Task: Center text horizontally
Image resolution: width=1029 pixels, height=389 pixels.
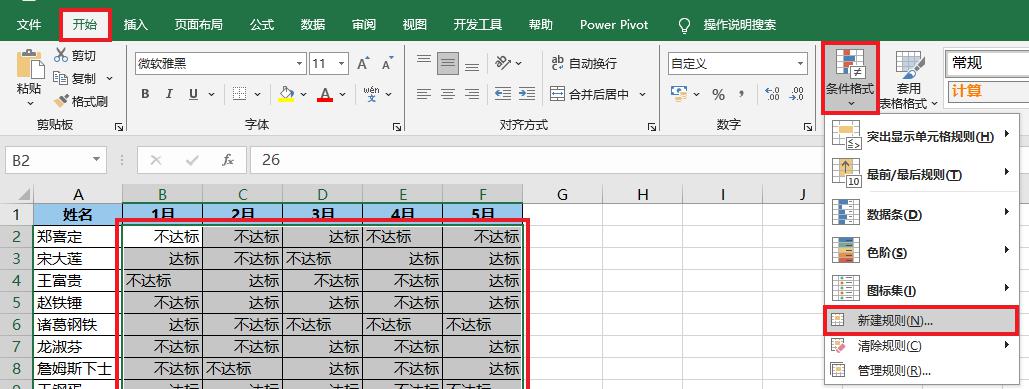Action: (448, 94)
